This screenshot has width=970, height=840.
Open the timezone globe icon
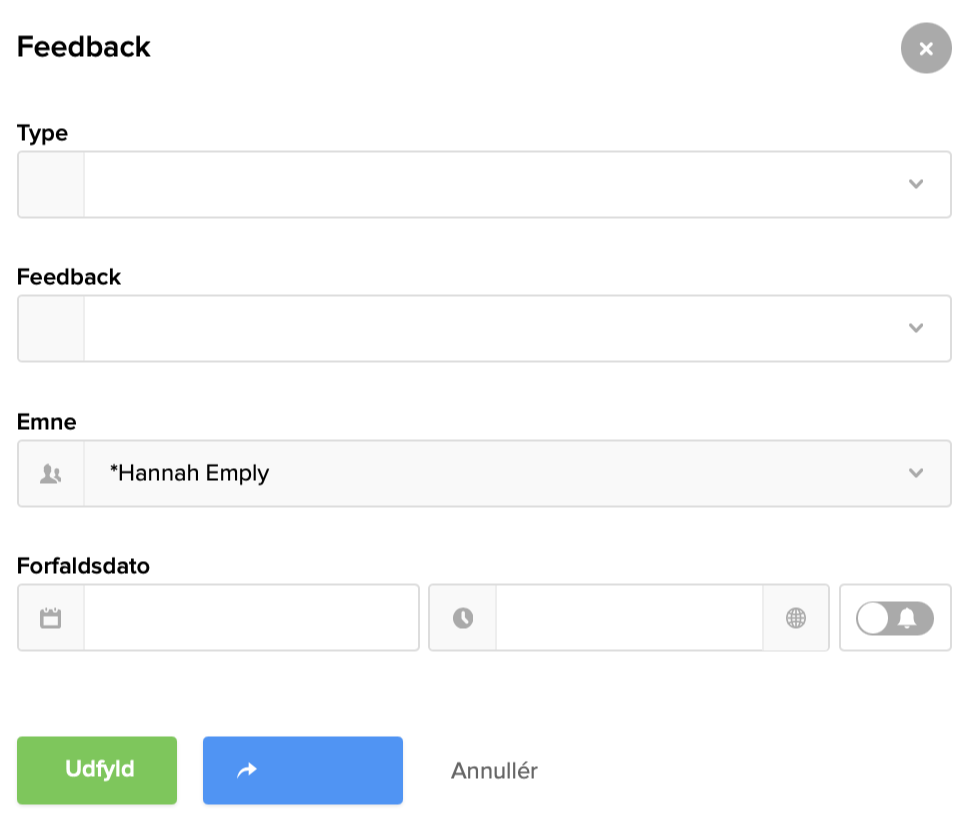796,618
